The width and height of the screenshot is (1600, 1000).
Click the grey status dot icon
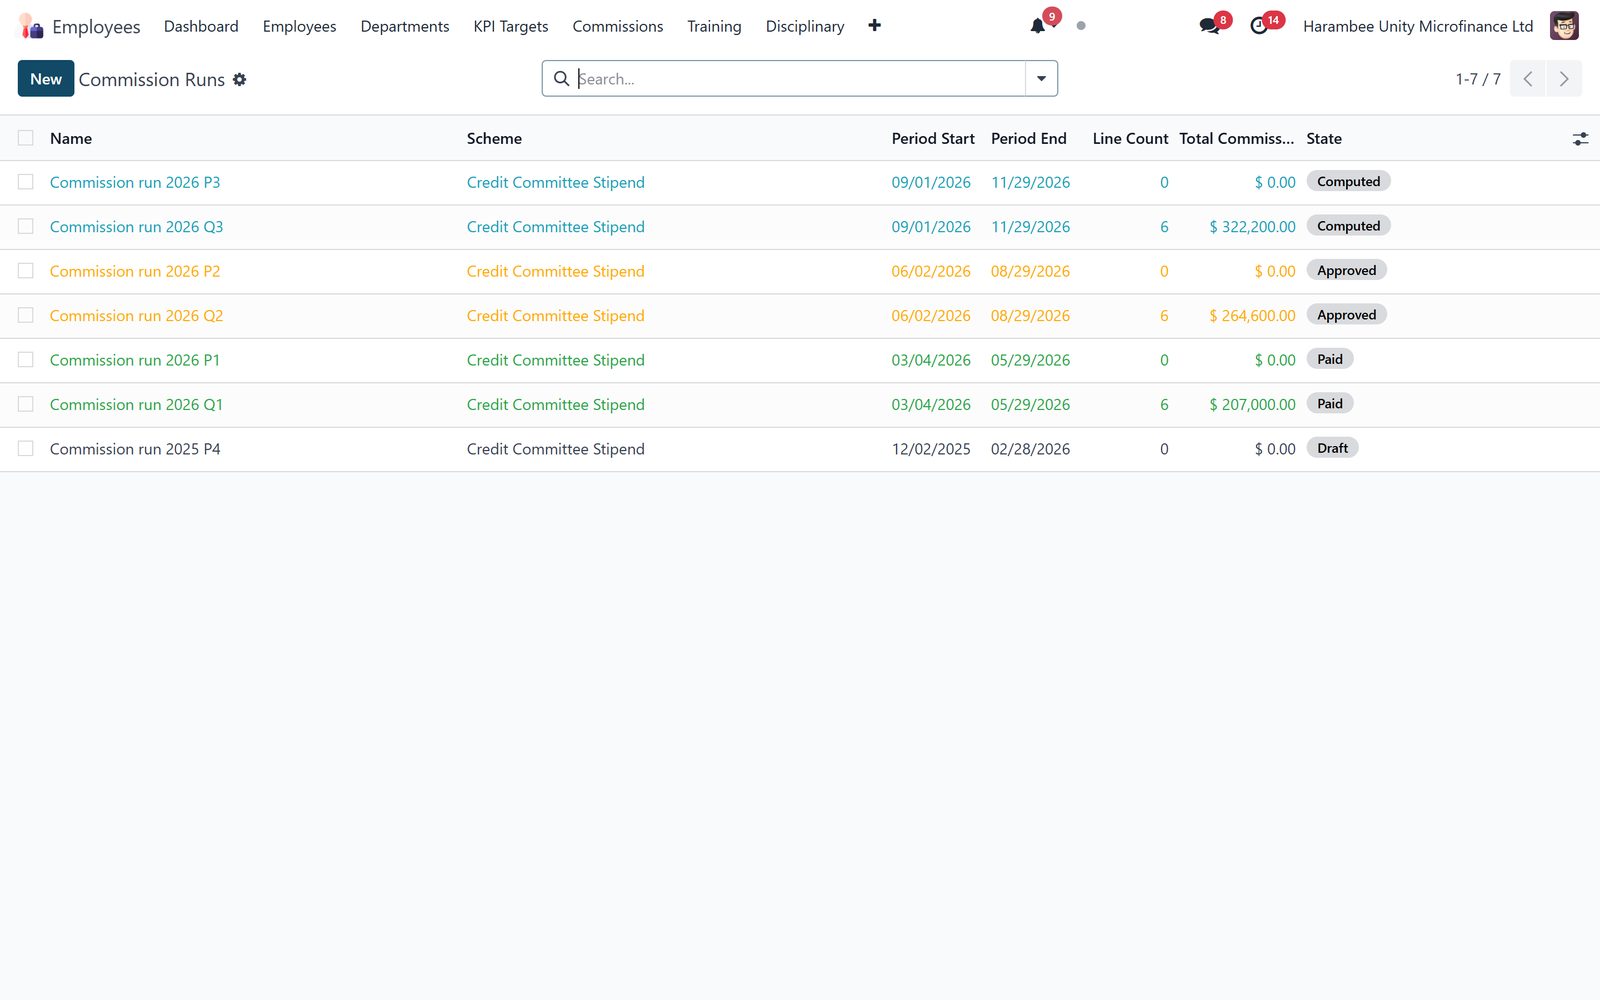1081,26
